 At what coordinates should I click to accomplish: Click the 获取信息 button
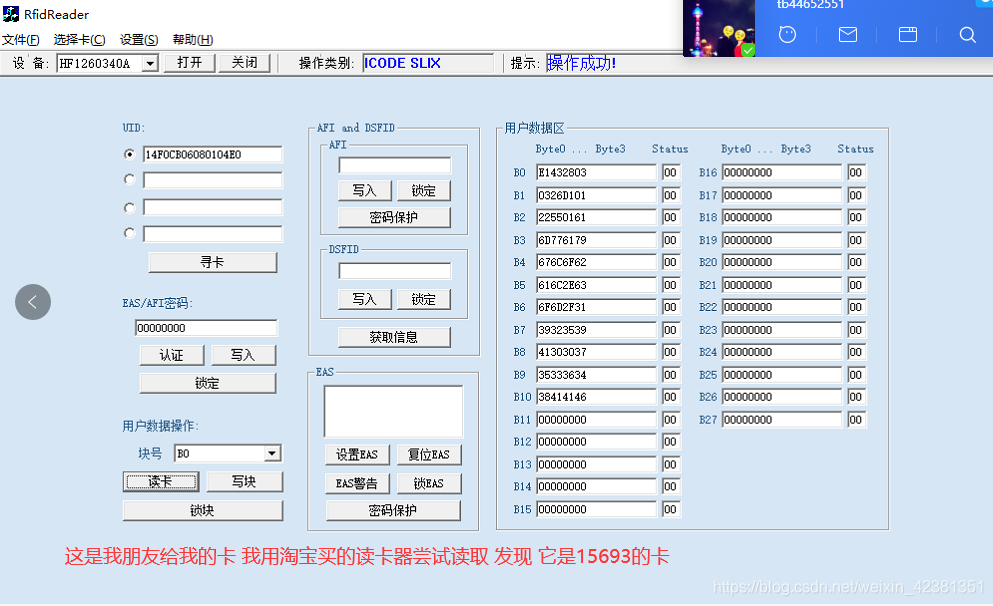394,337
